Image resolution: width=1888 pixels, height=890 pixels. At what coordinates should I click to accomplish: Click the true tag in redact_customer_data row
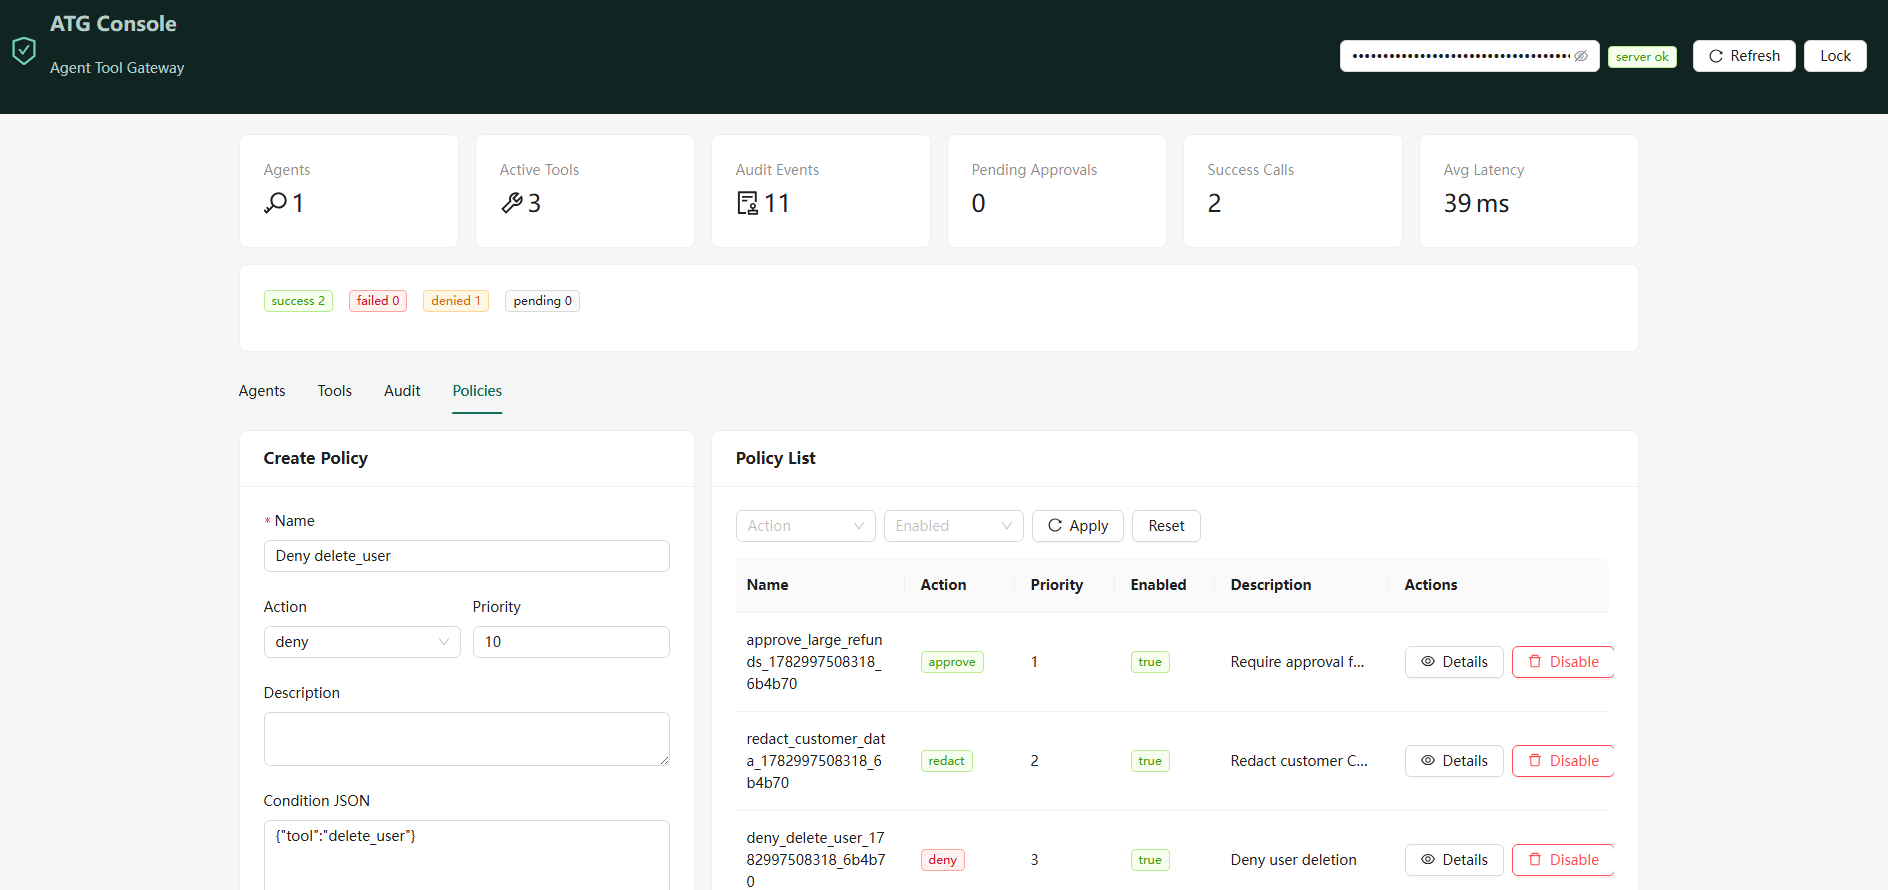(x=1150, y=761)
